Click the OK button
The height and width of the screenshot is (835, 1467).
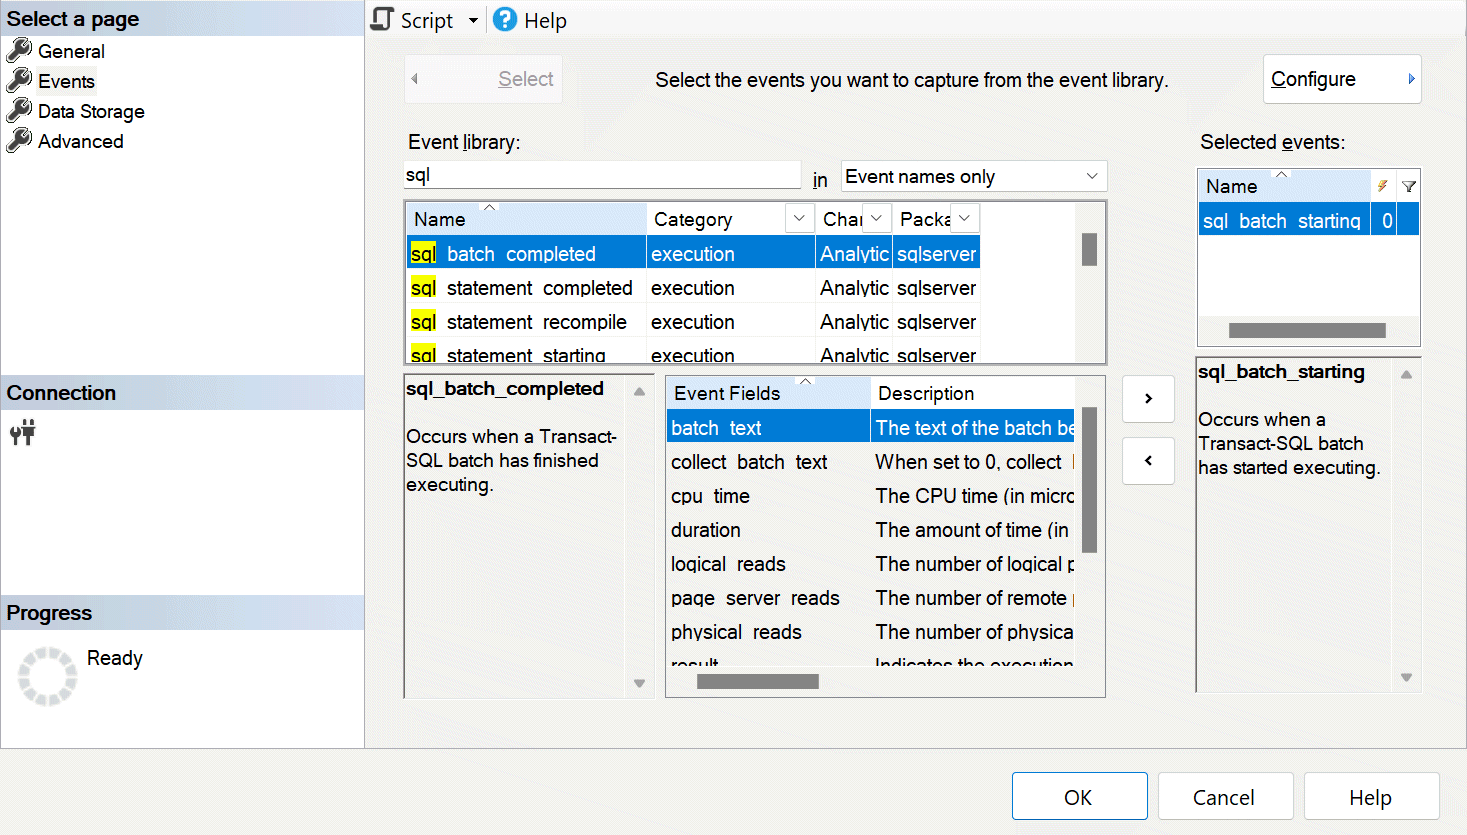point(1079,796)
